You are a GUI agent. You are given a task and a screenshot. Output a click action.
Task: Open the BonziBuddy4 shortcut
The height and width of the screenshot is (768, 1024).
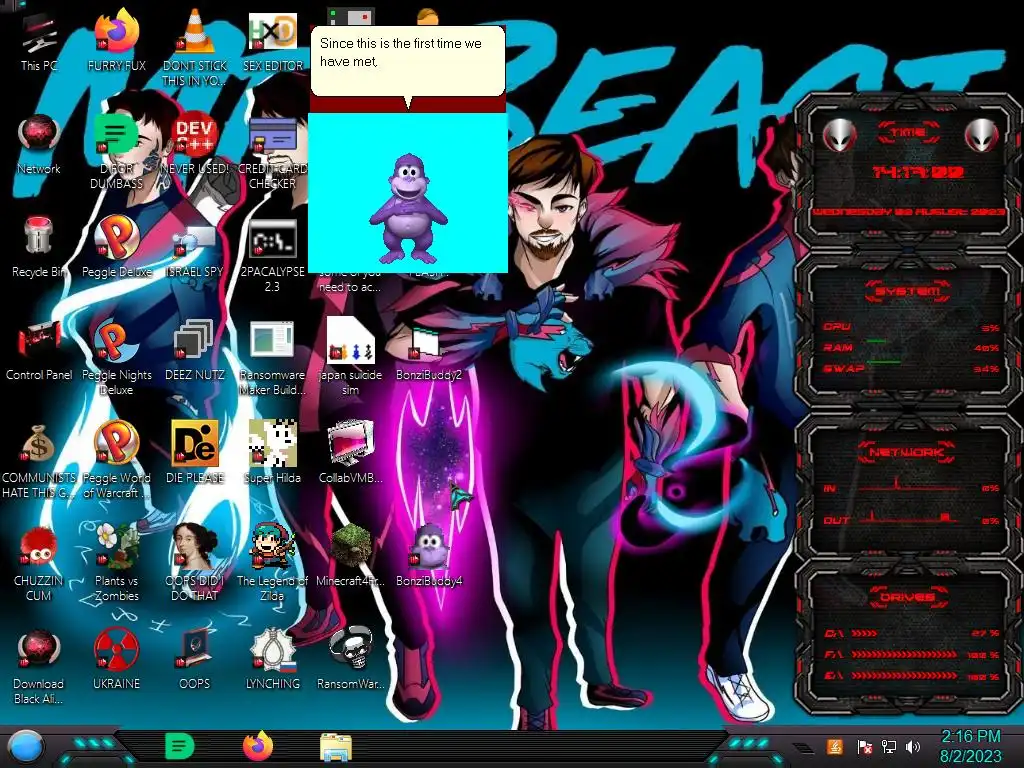(x=428, y=555)
